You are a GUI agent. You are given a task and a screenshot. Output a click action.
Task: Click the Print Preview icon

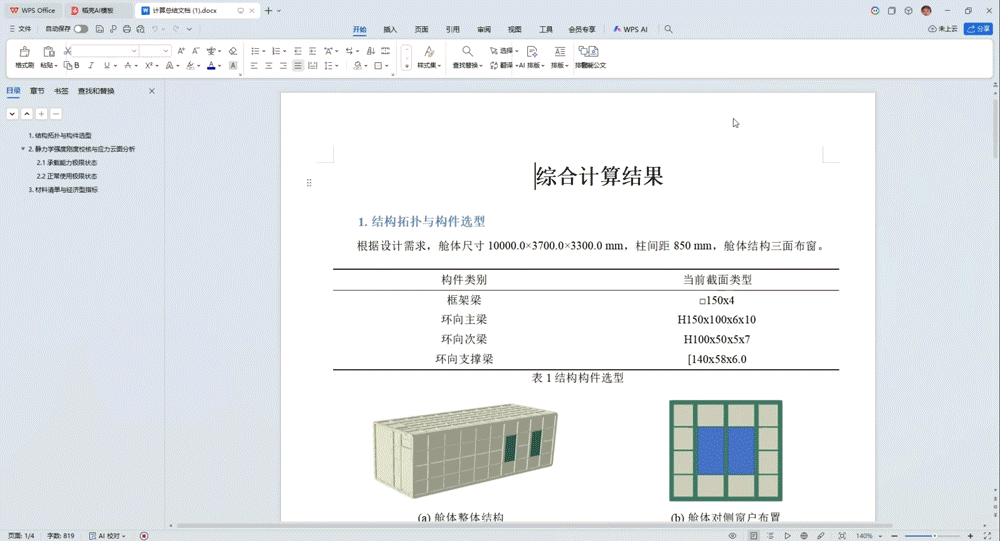pos(140,29)
